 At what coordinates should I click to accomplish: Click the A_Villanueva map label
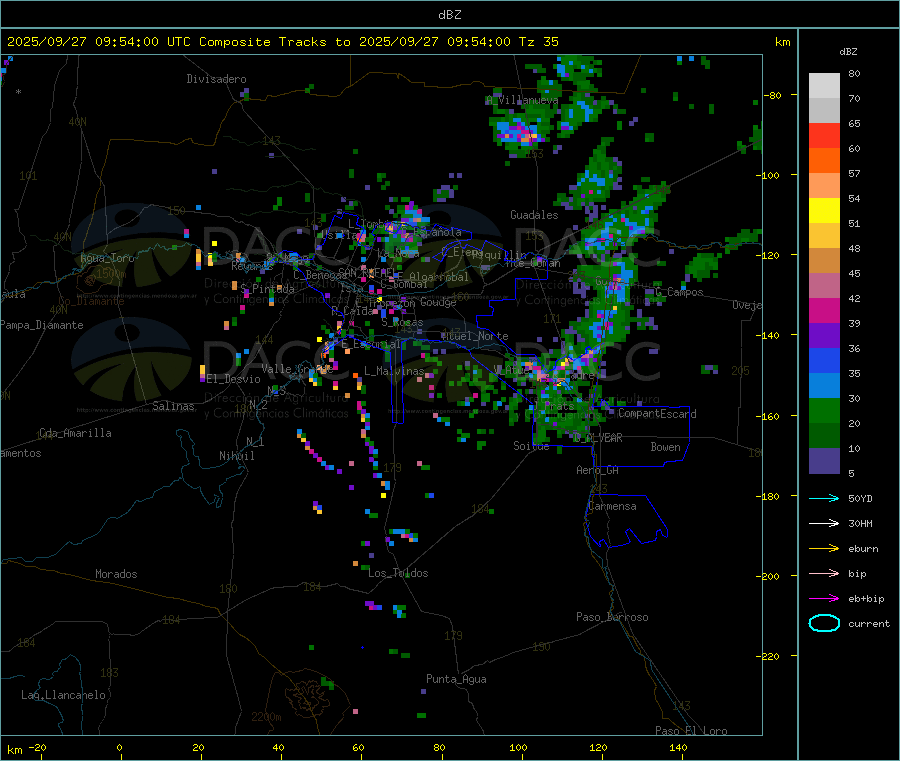coord(522,100)
